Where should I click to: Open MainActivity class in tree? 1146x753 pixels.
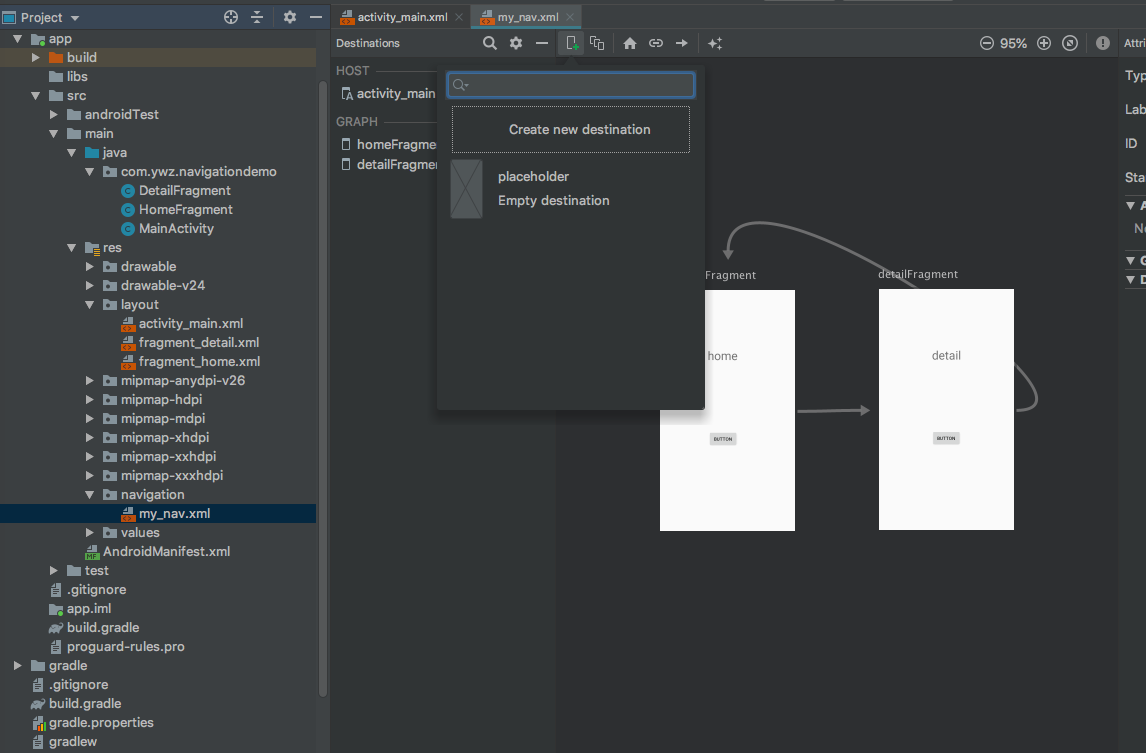[x=167, y=229]
